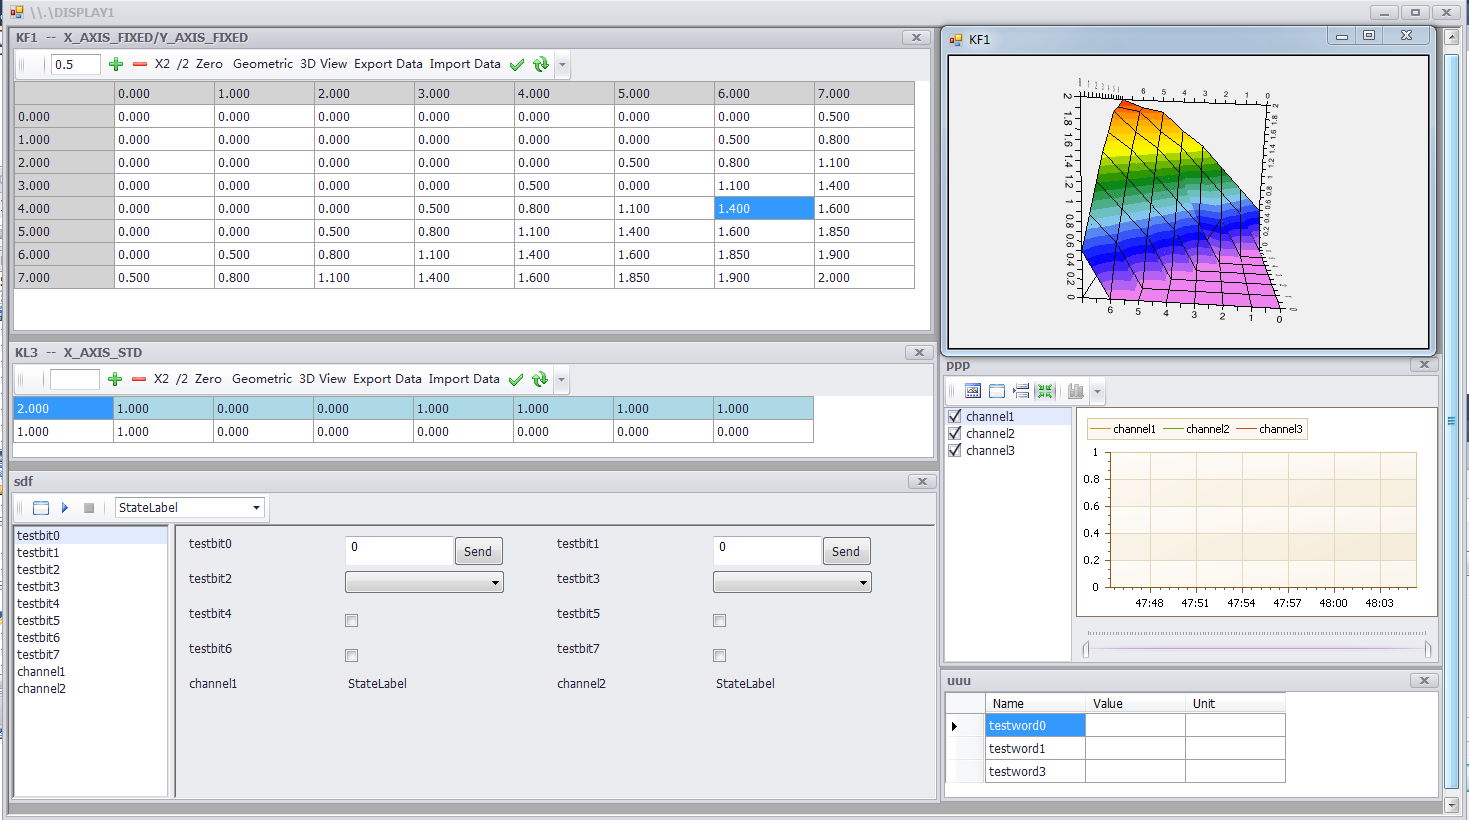Click the window icon in sdf toolbar
The height and width of the screenshot is (820, 1469).
(41, 508)
